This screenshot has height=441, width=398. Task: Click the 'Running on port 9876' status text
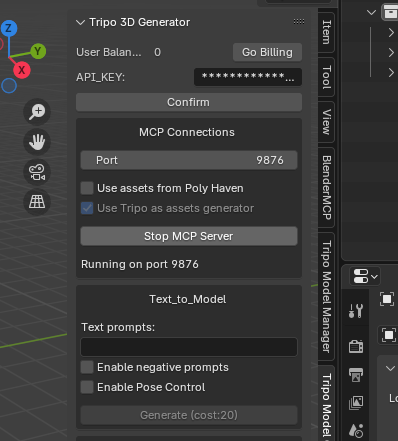(x=140, y=264)
